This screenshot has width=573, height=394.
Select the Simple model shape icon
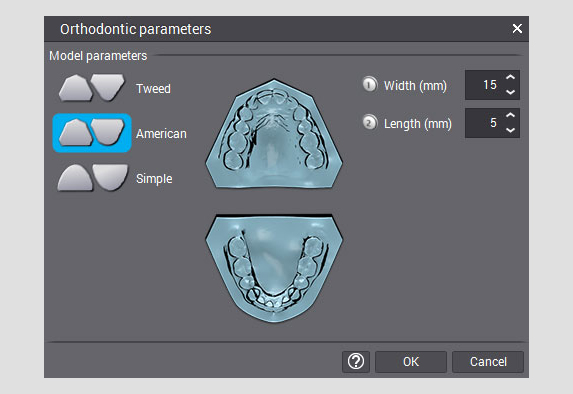click(93, 178)
